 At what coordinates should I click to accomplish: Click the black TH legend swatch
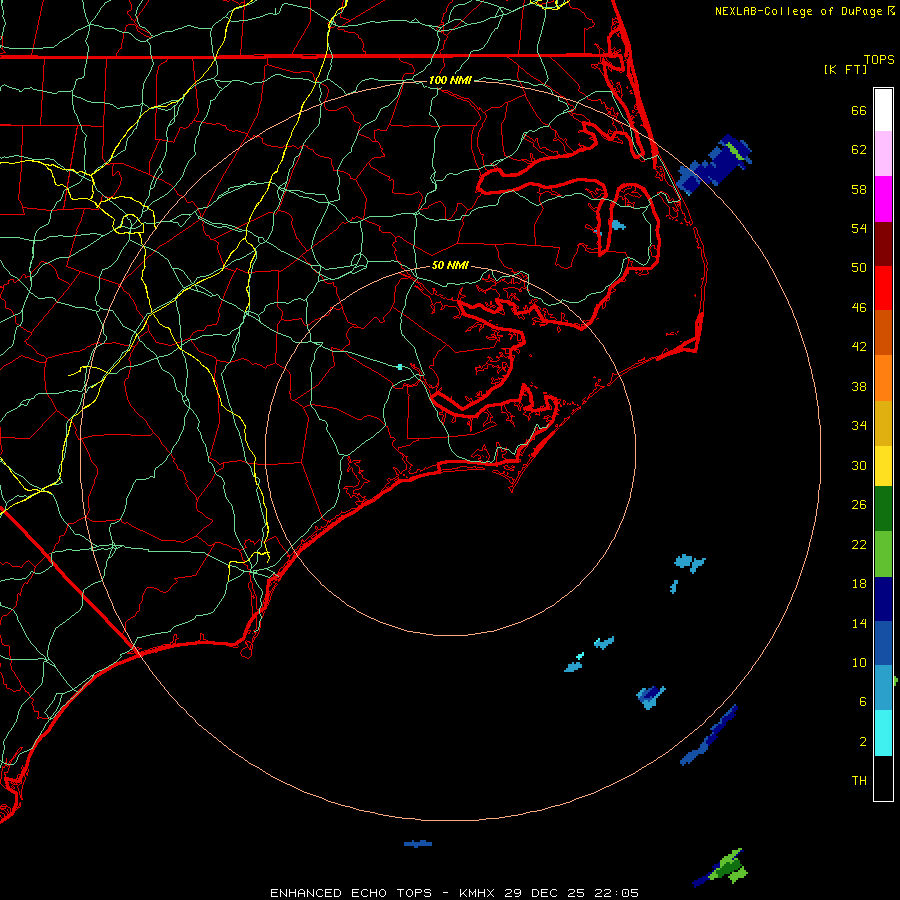[883, 778]
